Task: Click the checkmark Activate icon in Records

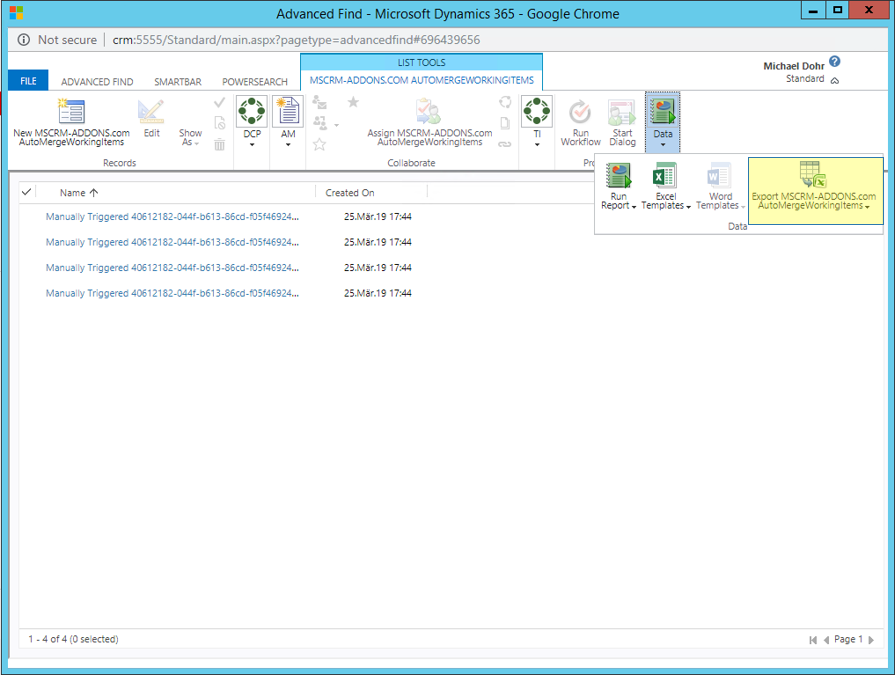Action: [x=219, y=103]
